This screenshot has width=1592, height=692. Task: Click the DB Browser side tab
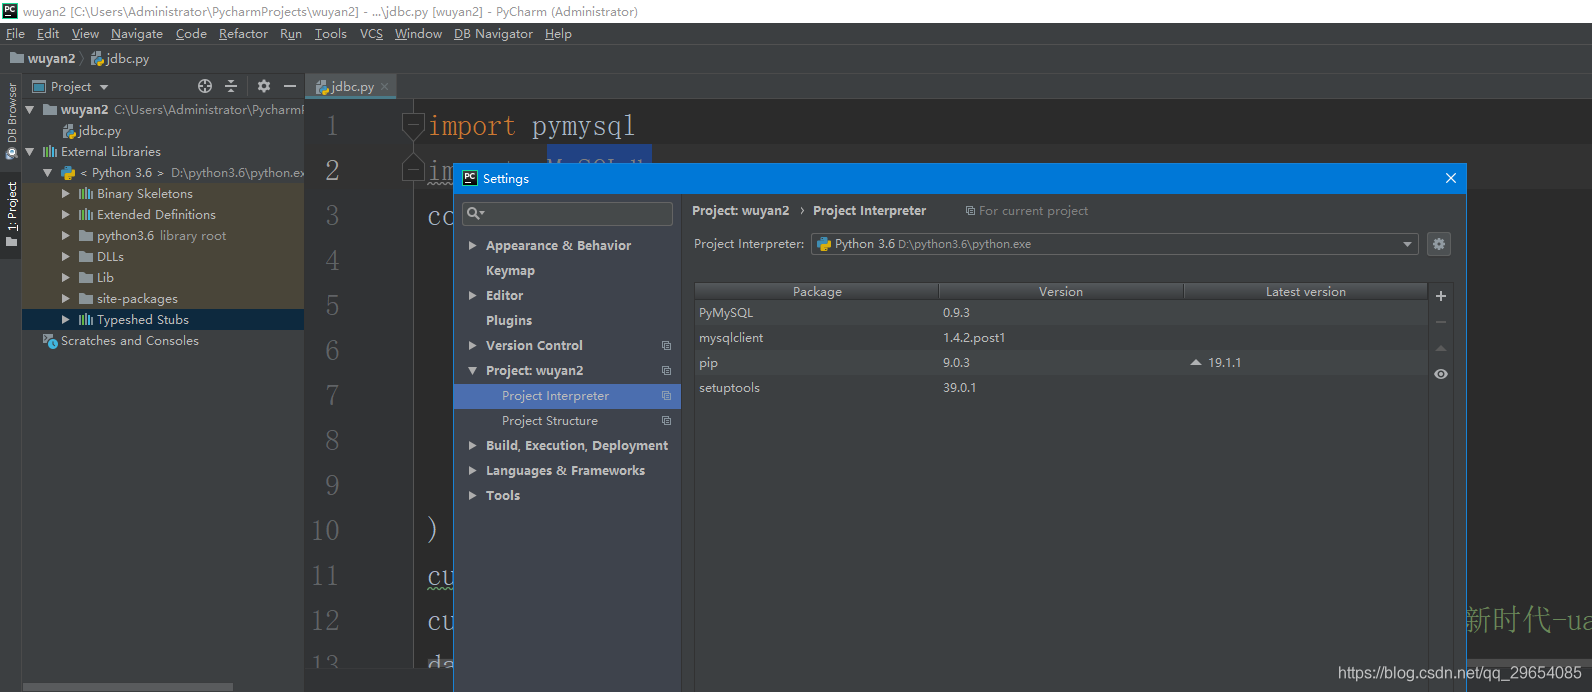(11, 121)
